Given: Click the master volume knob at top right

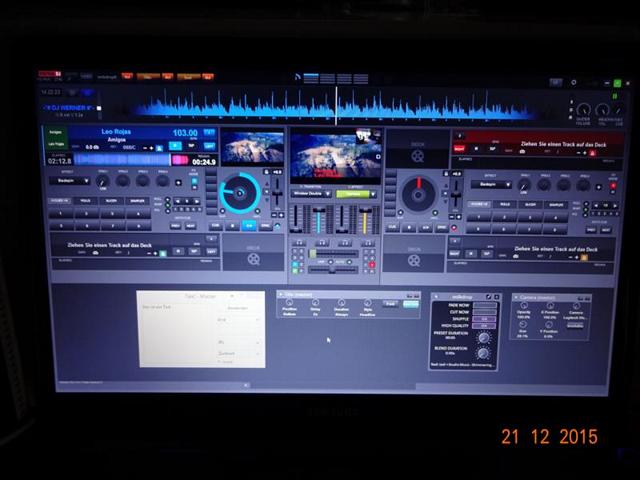Looking at the screenshot, I should [583, 110].
